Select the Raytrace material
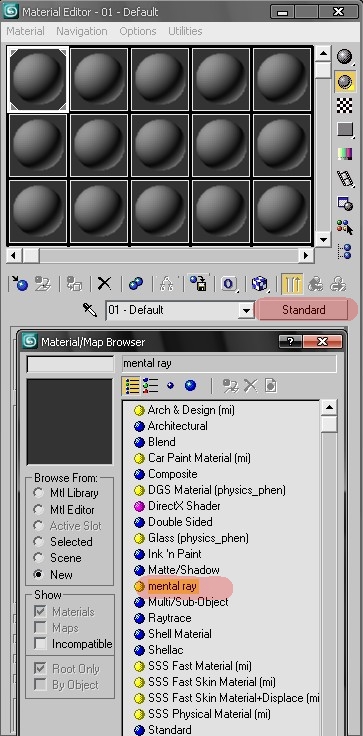Viewport: 363px width, 736px height. click(169, 618)
